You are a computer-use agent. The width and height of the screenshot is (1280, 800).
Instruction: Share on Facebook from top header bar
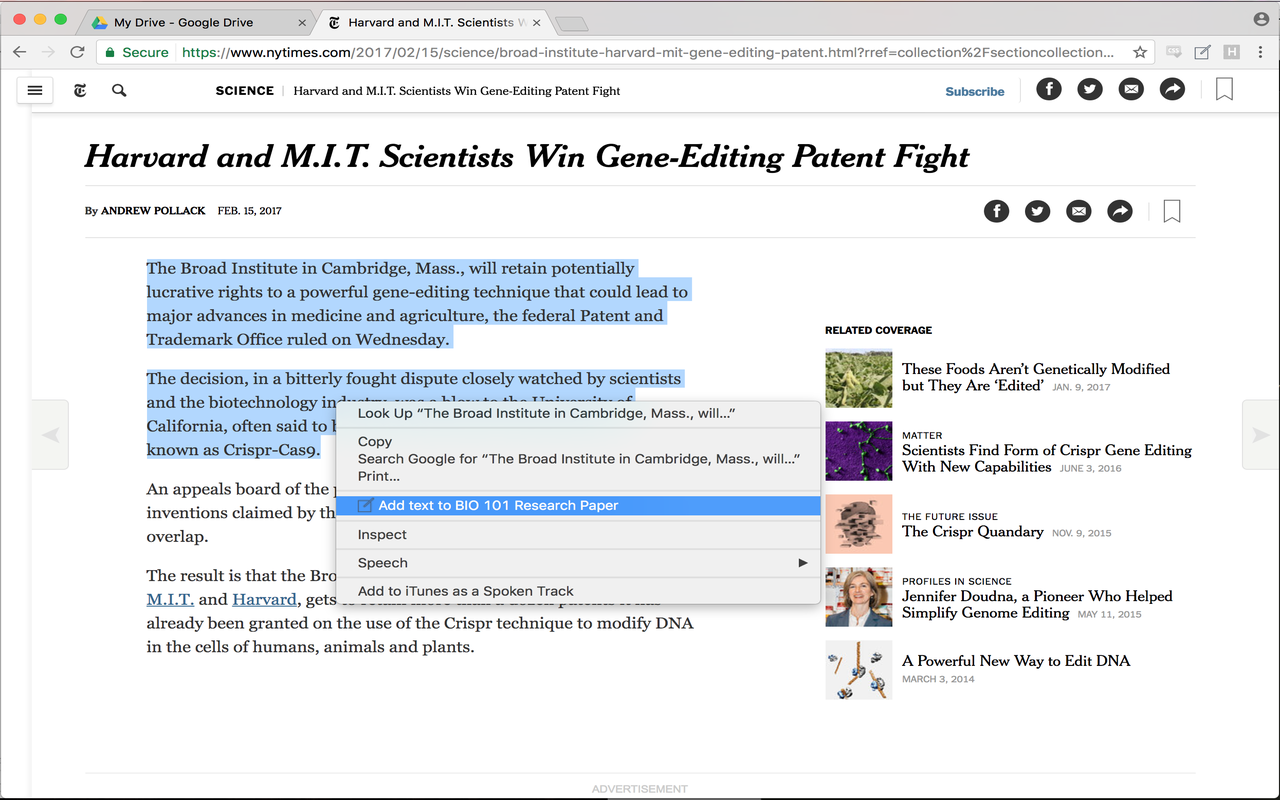[x=1048, y=89]
